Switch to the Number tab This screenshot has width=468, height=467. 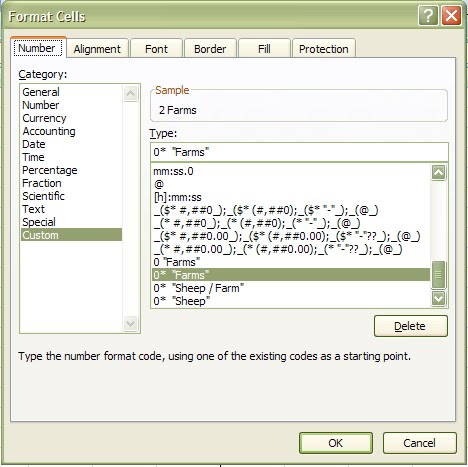pos(38,48)
